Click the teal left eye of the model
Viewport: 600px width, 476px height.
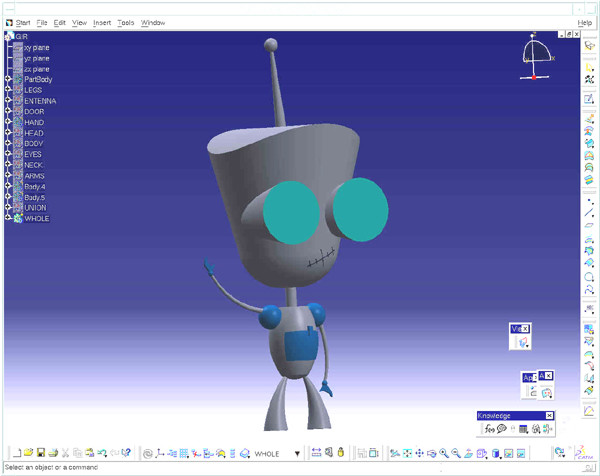291,212
